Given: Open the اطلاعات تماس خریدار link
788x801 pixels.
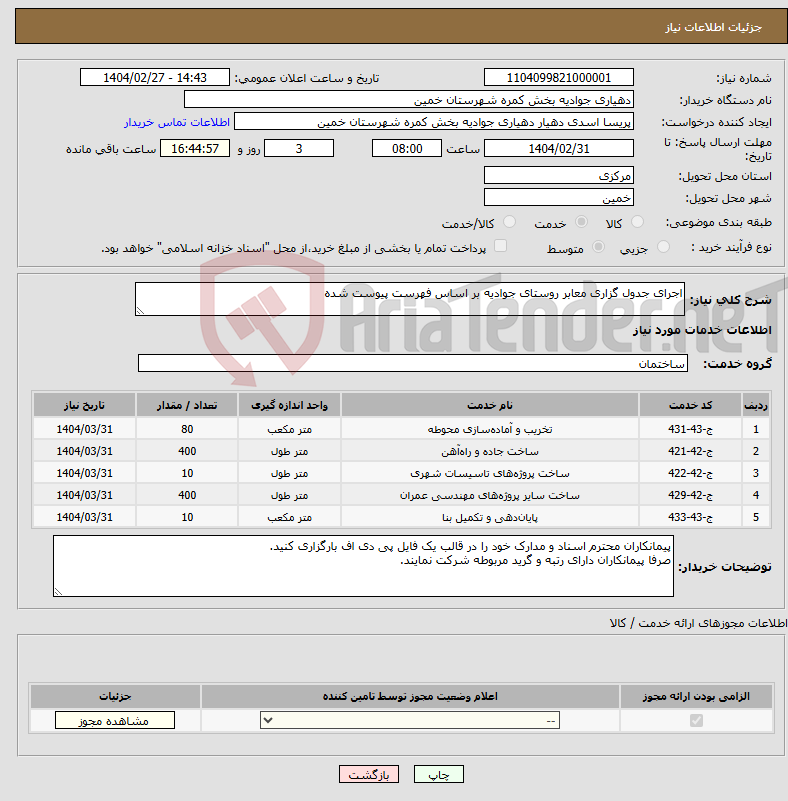Looking at the screenshot, I should 177,123.
